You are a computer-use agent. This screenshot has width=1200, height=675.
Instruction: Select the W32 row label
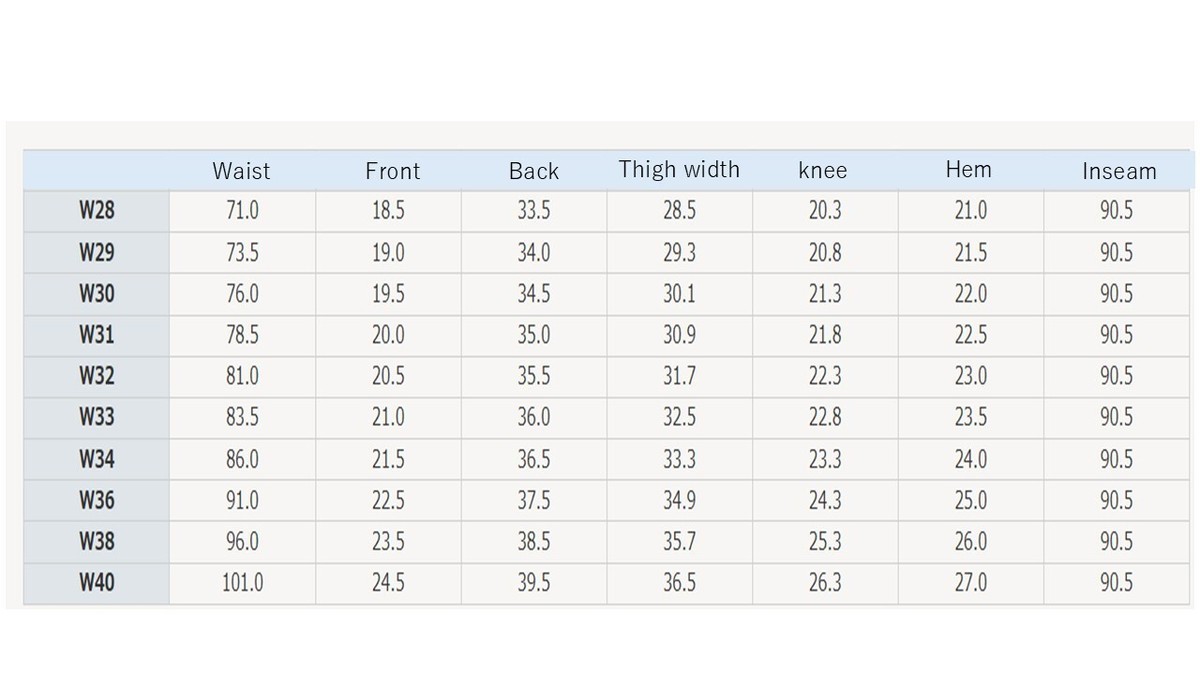(96, 376)
